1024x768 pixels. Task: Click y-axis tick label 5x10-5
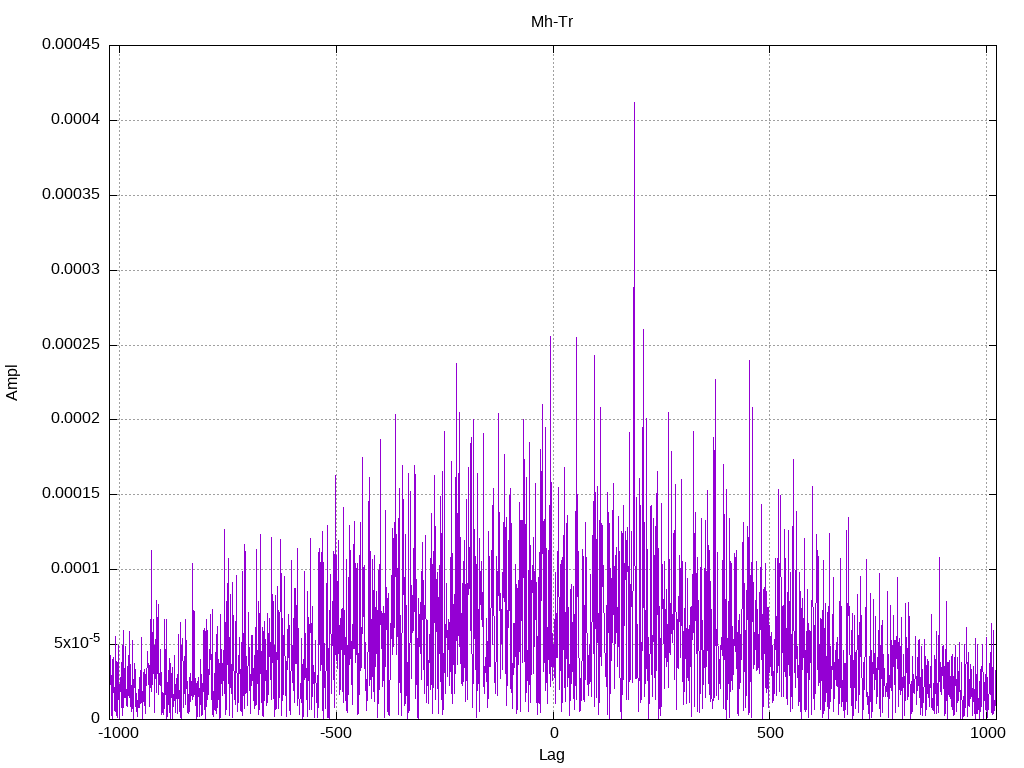click(x=77, y=641)
